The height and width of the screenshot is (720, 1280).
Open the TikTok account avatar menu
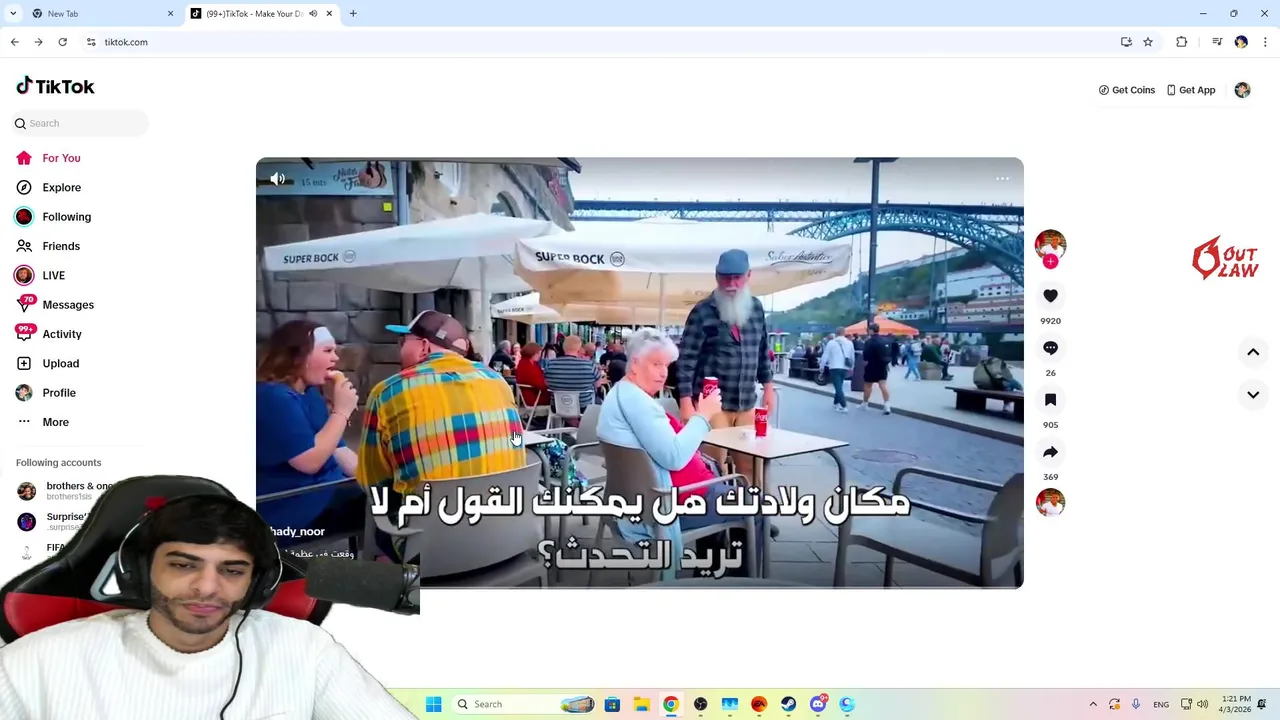pos(1242,90)
